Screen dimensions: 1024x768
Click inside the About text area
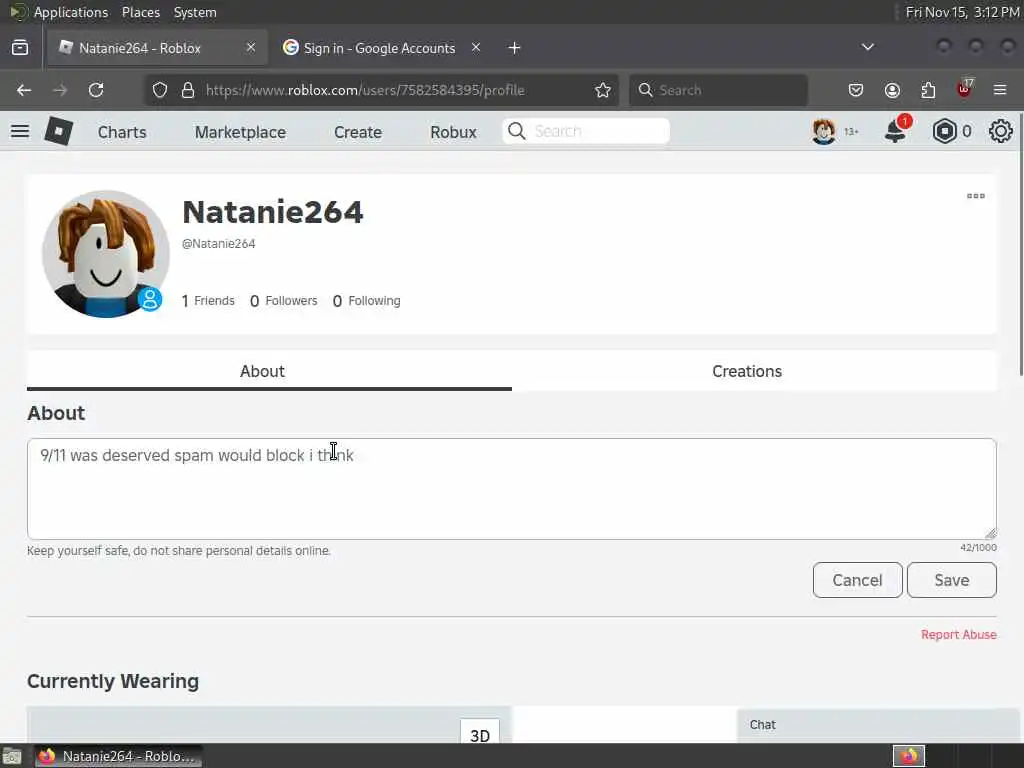(x=511, y=488)
